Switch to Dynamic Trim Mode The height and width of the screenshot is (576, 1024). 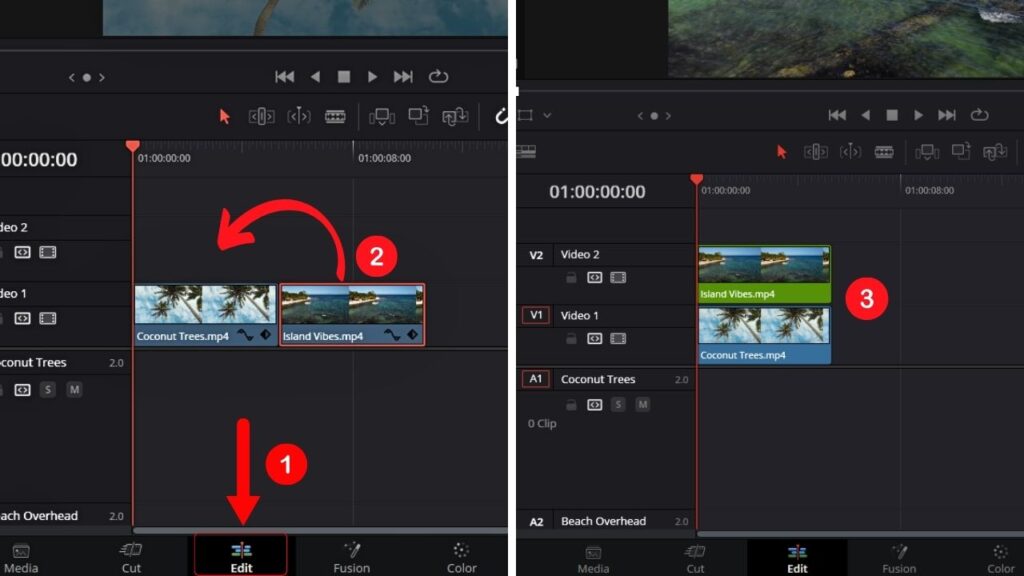(299, 117)
